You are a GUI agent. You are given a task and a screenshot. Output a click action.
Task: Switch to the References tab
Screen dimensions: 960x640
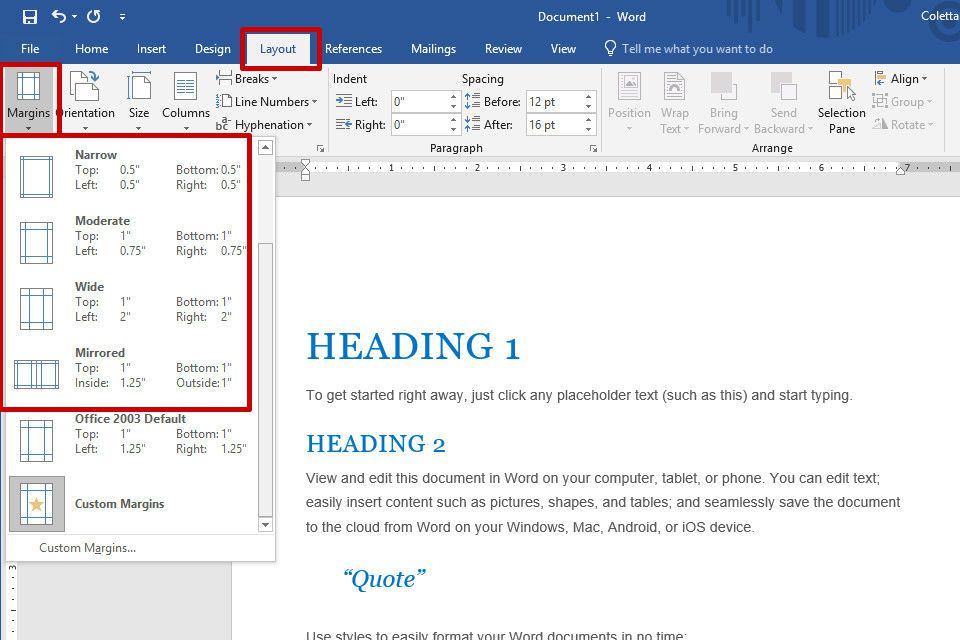pos(353,49)
